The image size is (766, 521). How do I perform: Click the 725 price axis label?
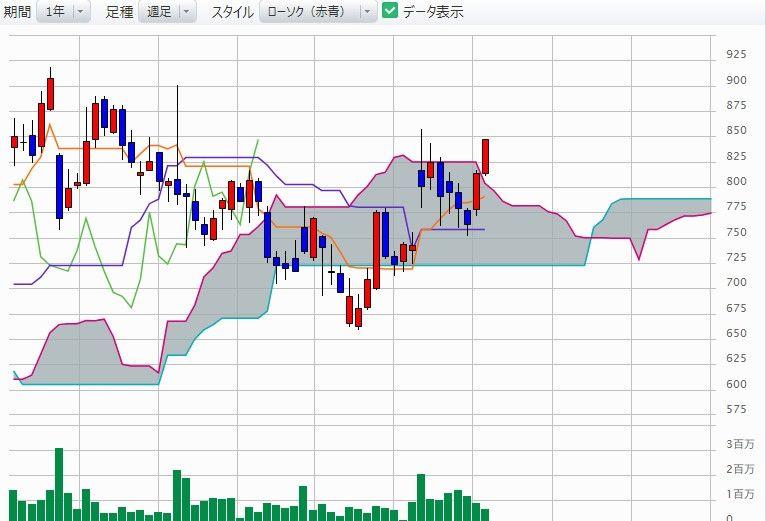click(736, 257)
